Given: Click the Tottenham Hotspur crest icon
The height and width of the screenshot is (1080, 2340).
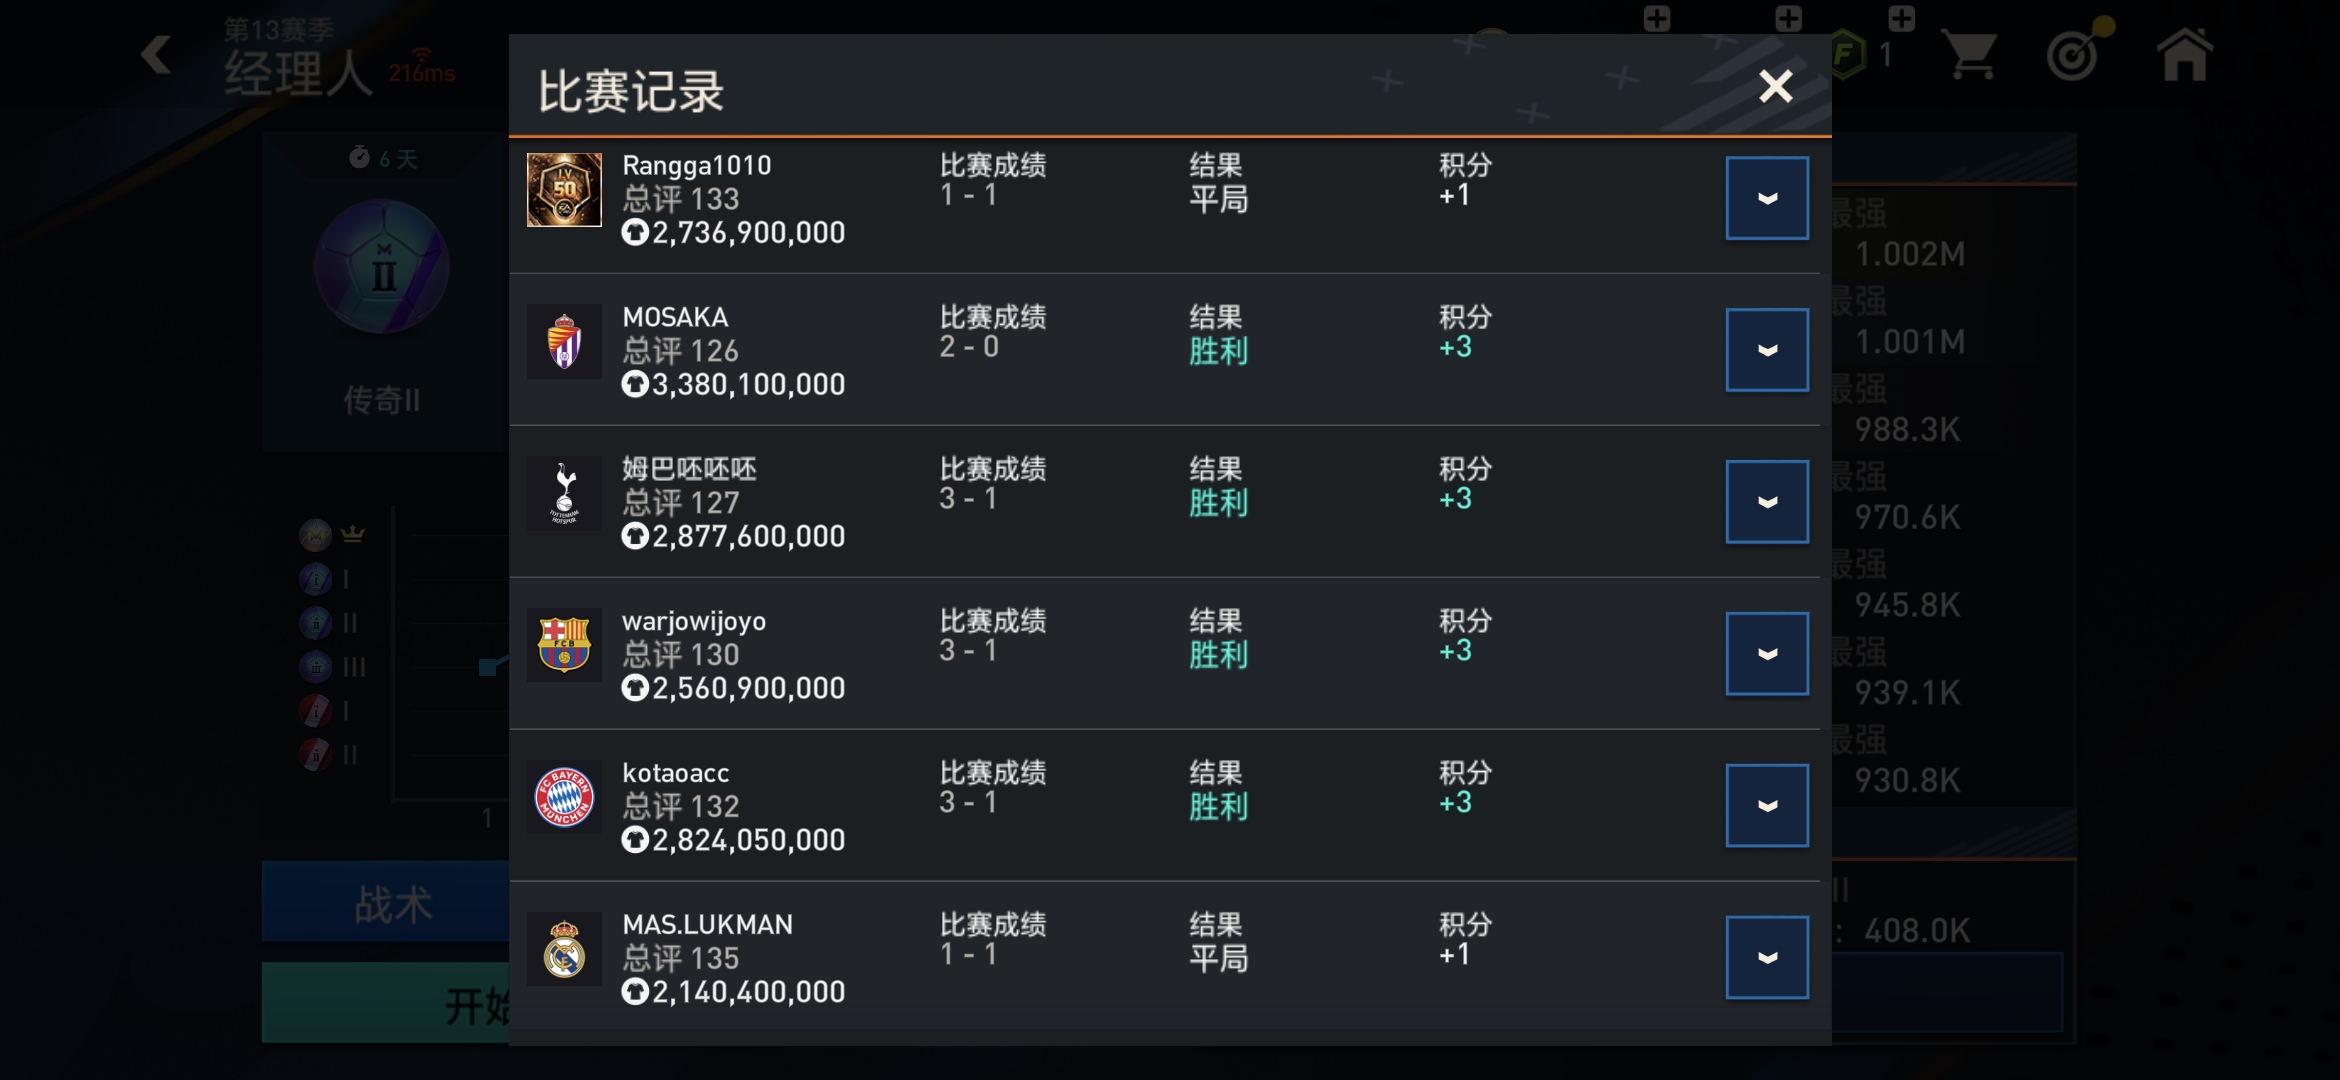Looking at the screenshot, I should click(564, 494).
